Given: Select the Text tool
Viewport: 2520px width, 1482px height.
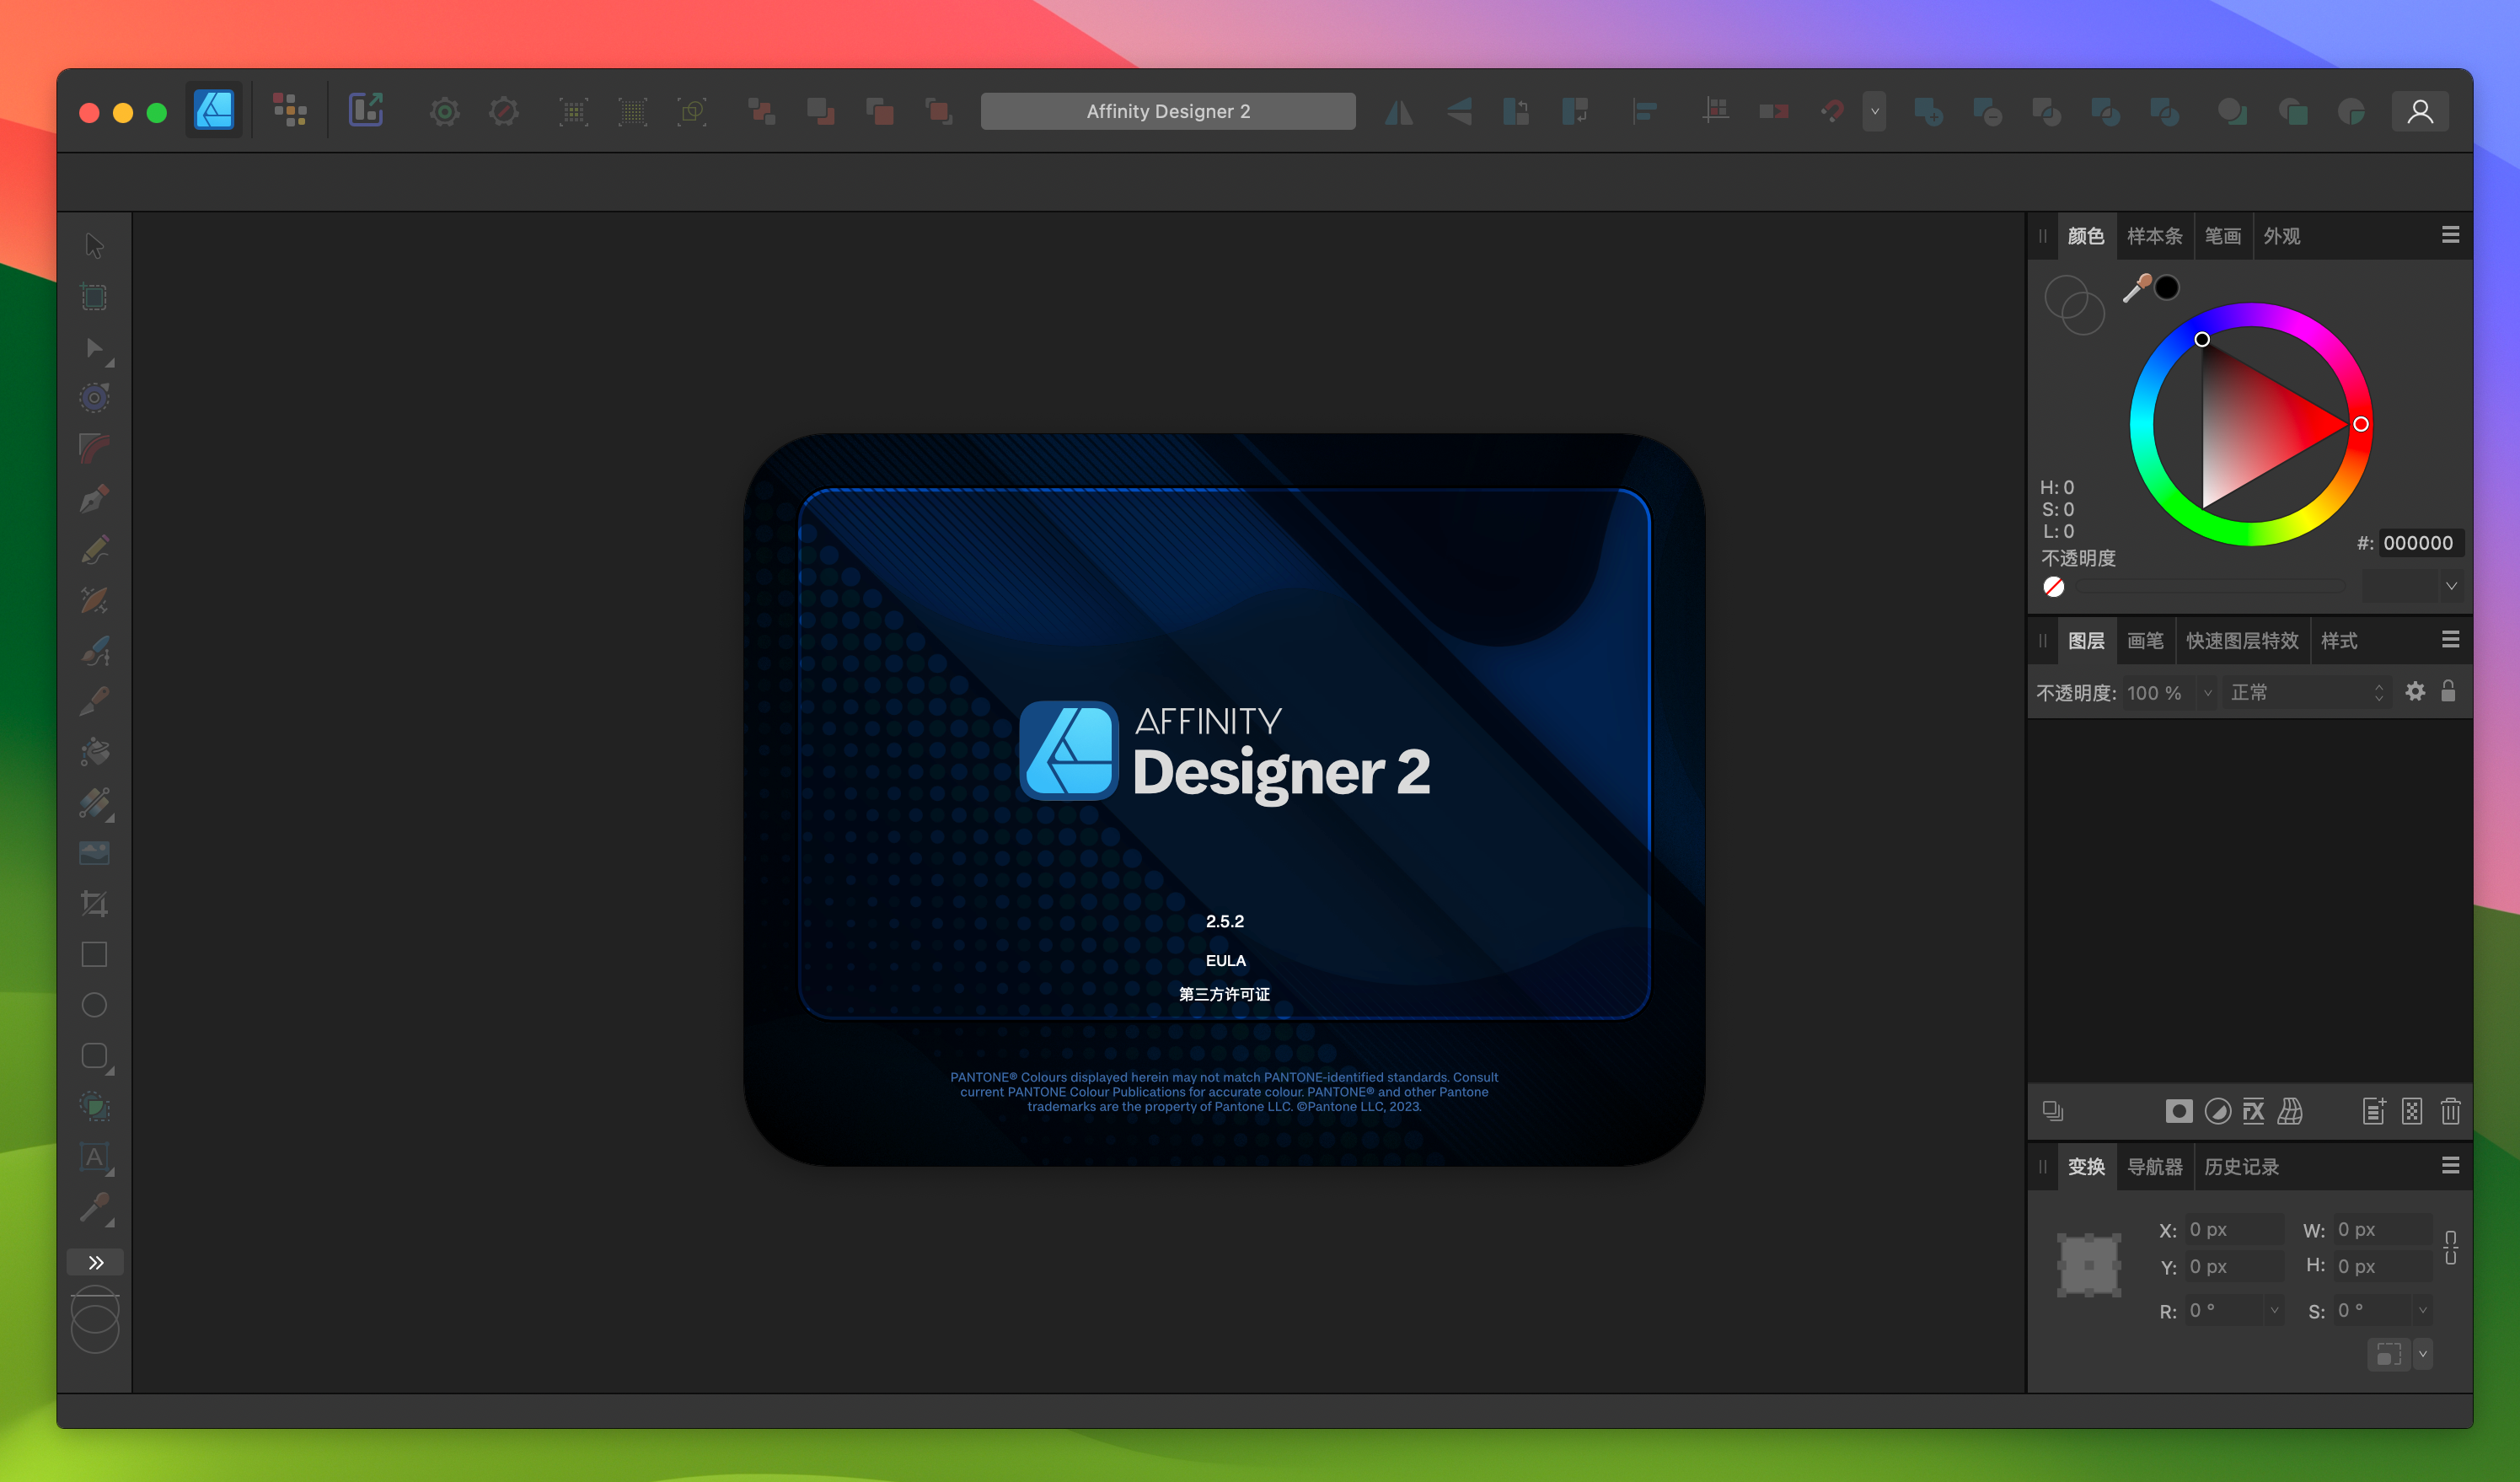Looking at the screenshot, I should (95, 1159).
